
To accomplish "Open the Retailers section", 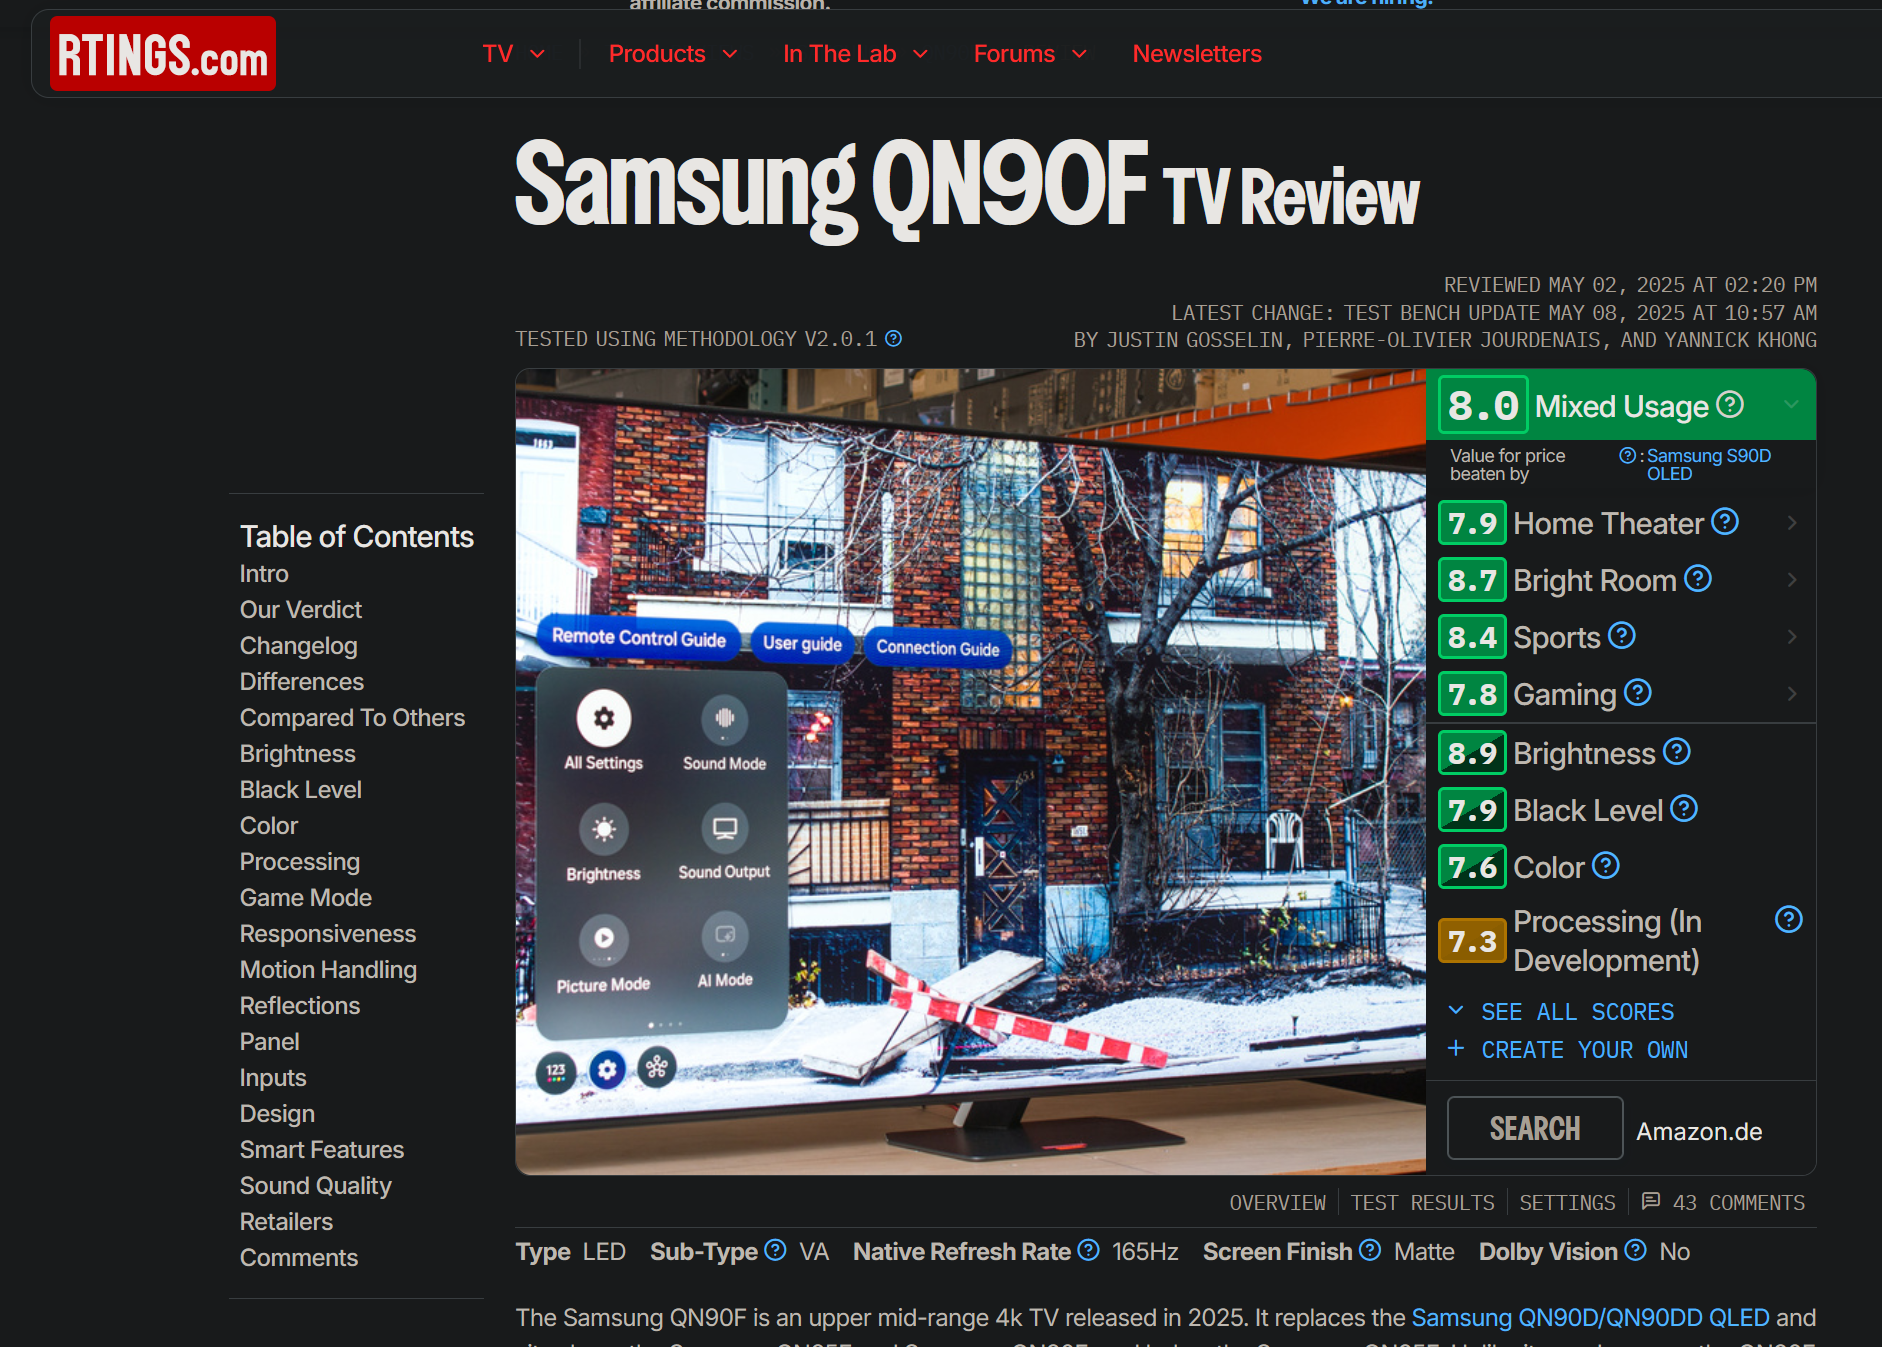I will (286, 1222).
